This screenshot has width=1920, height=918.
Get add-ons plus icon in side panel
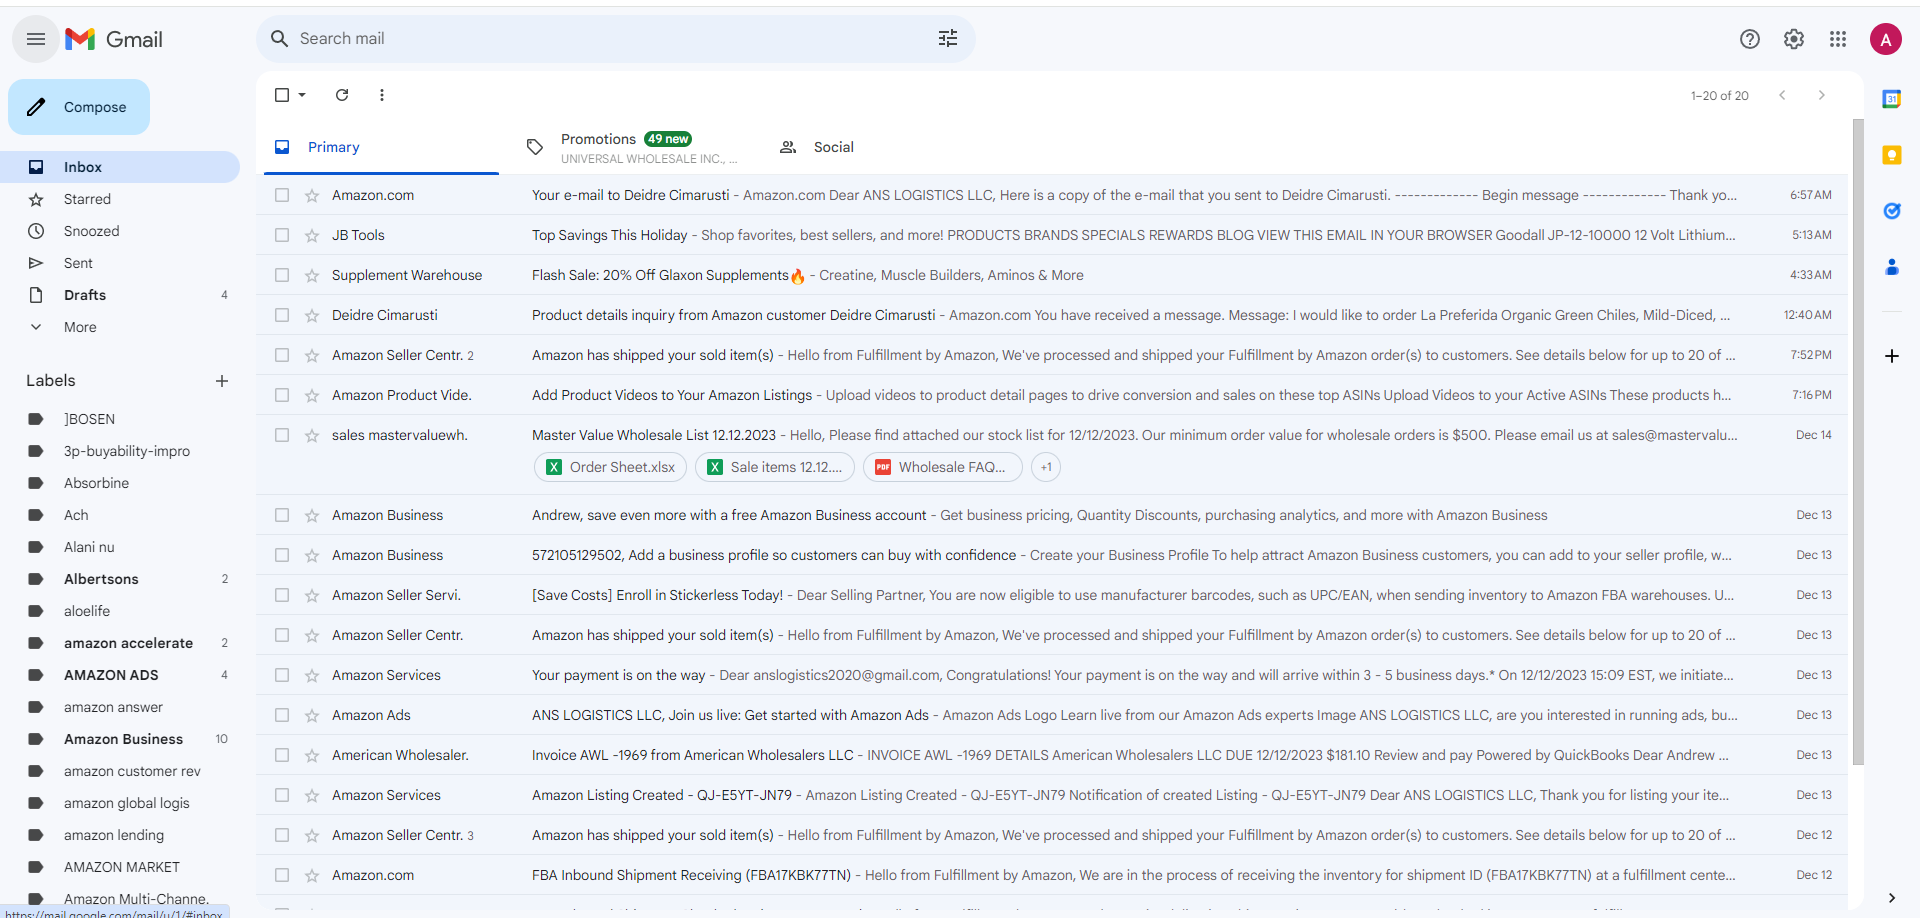(1892, 356)
